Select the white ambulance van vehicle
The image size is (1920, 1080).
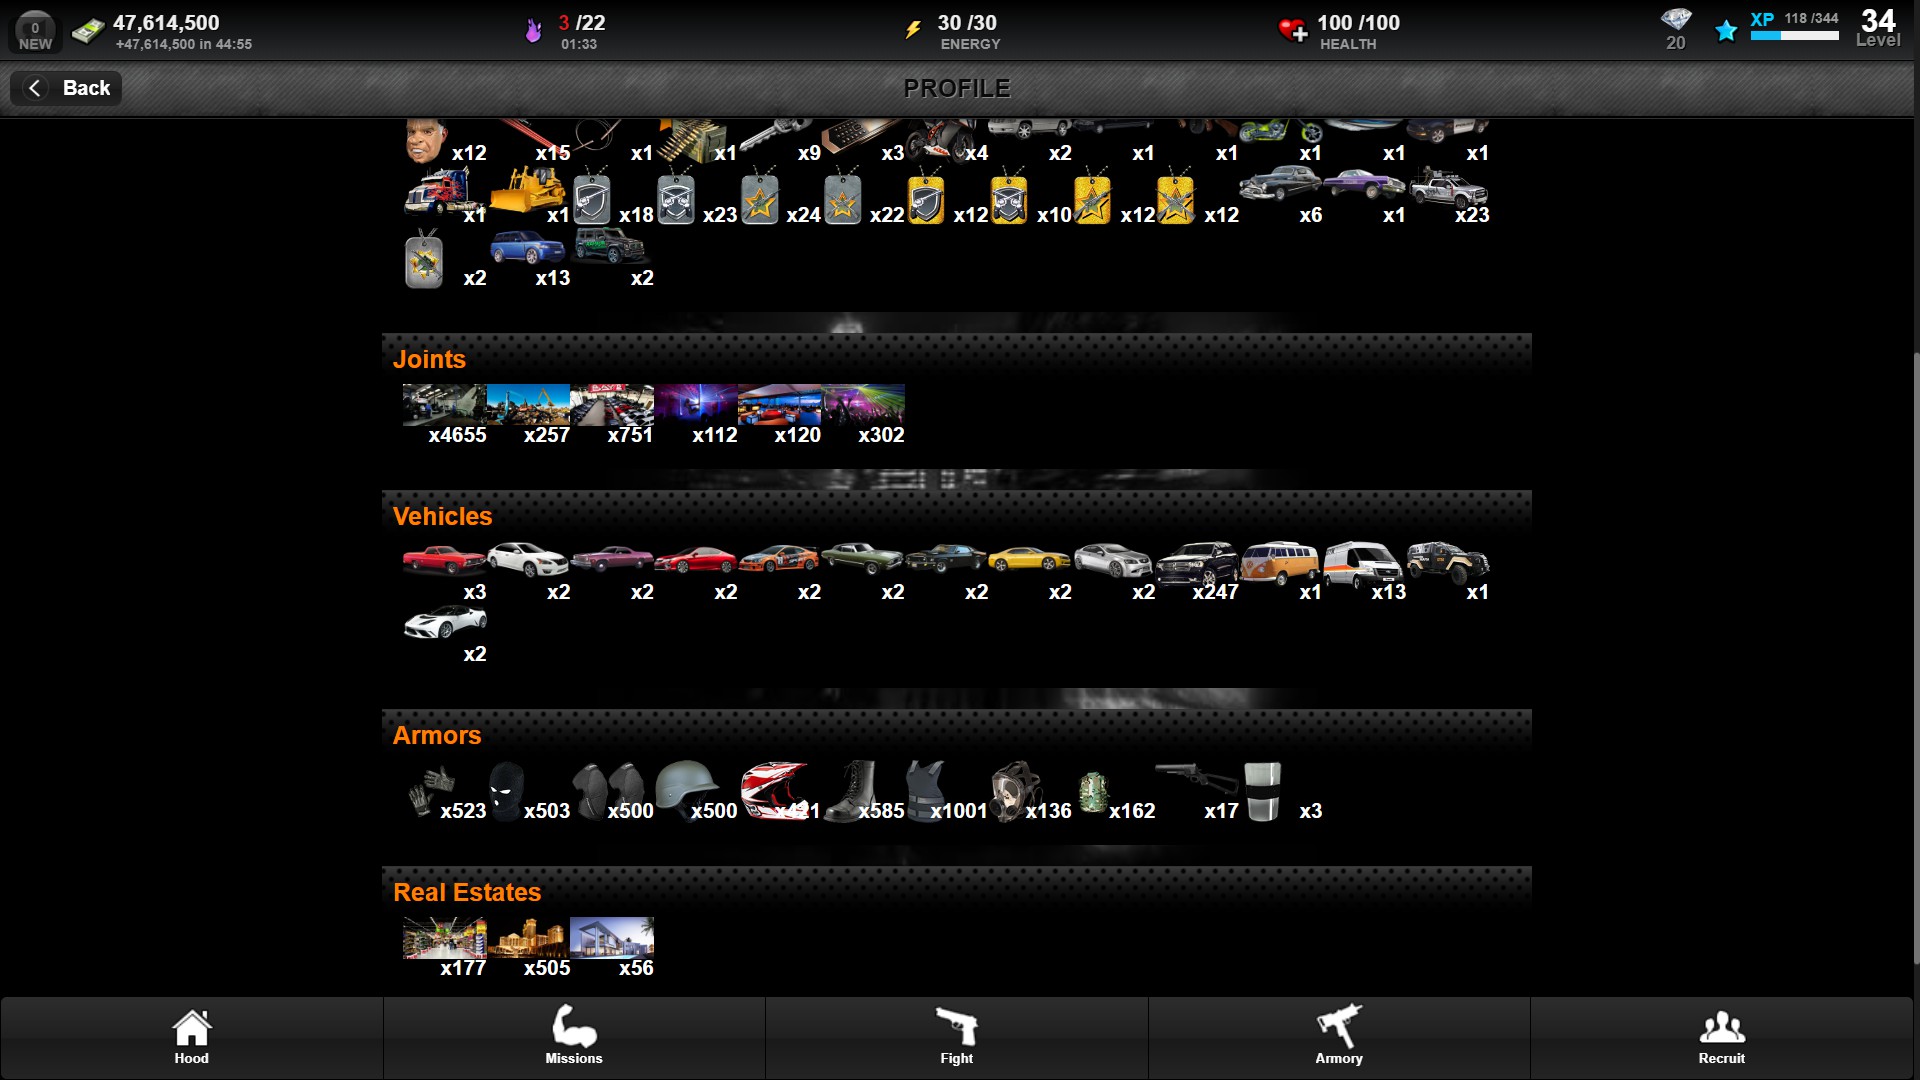pyautogui.click(x=1362, y=565)
